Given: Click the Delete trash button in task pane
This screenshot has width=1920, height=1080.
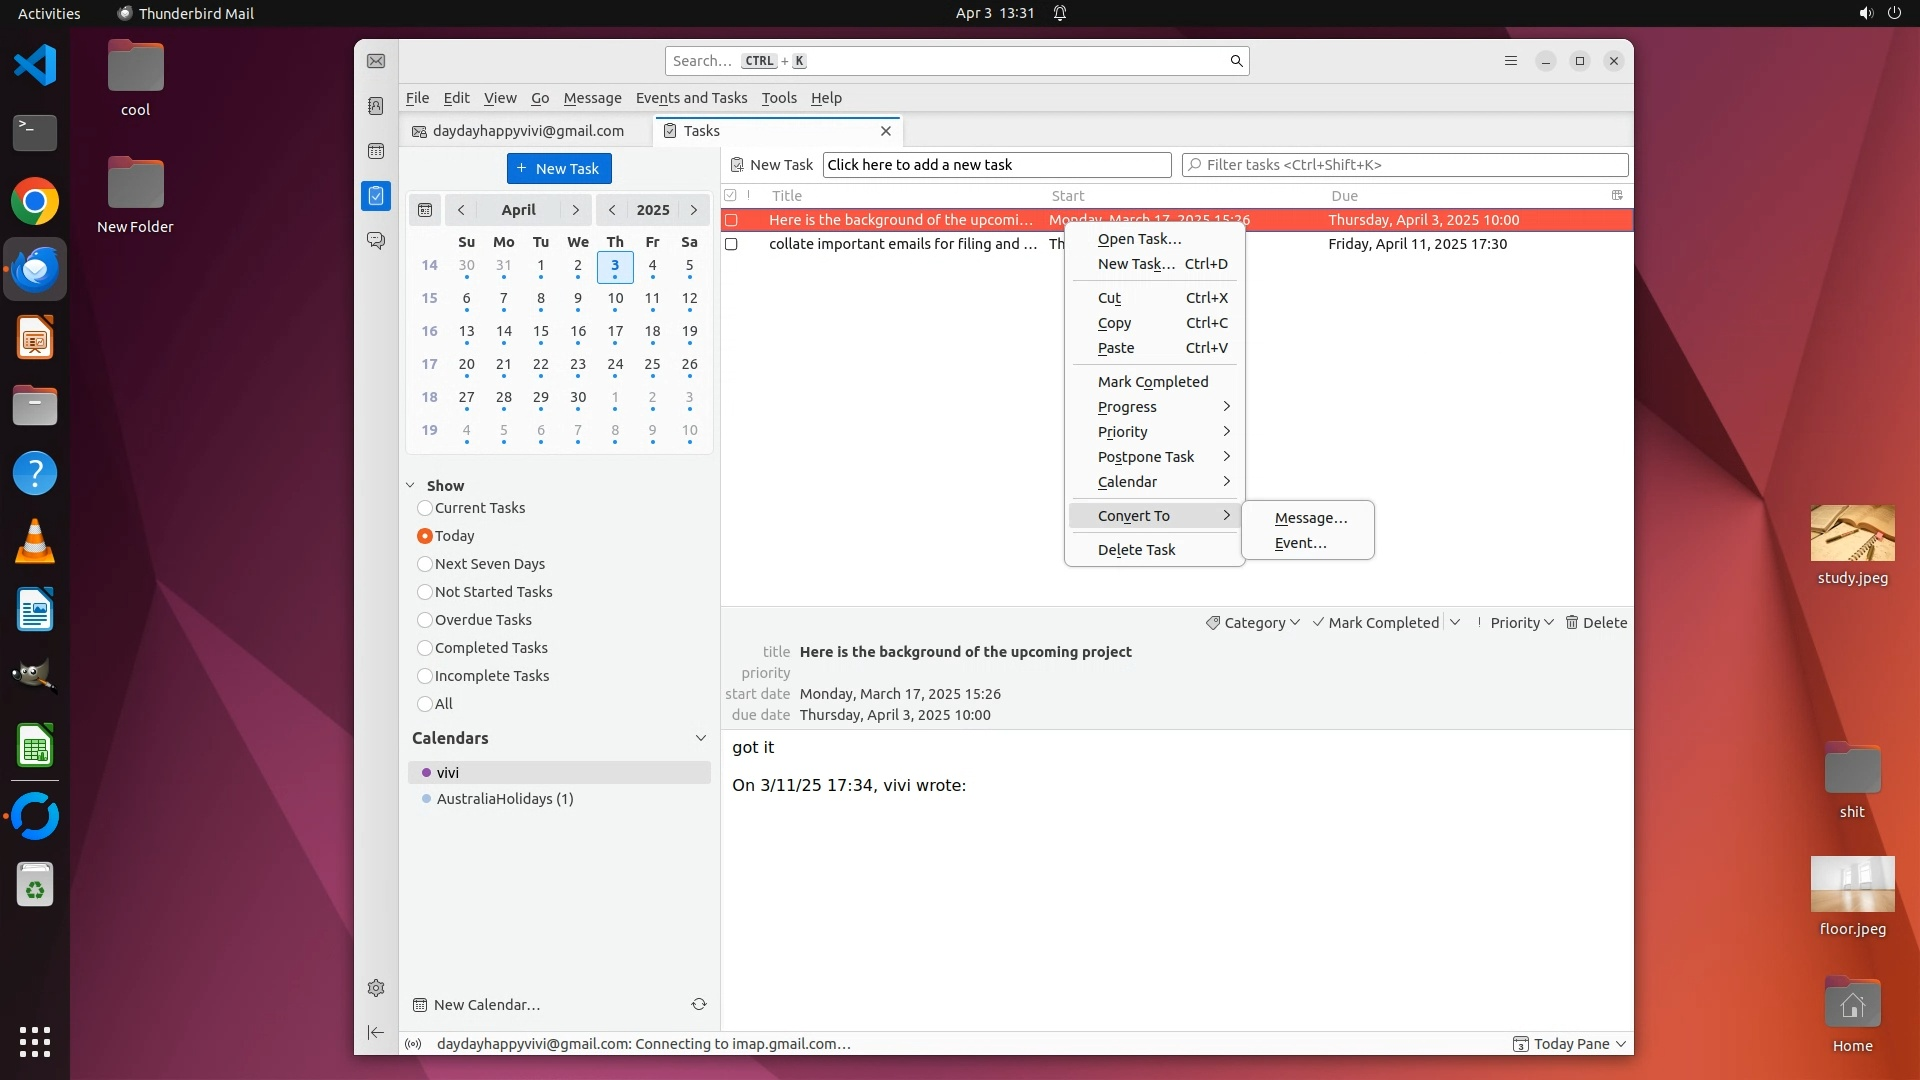Looking at the screenshot, I should (1596, 622).
